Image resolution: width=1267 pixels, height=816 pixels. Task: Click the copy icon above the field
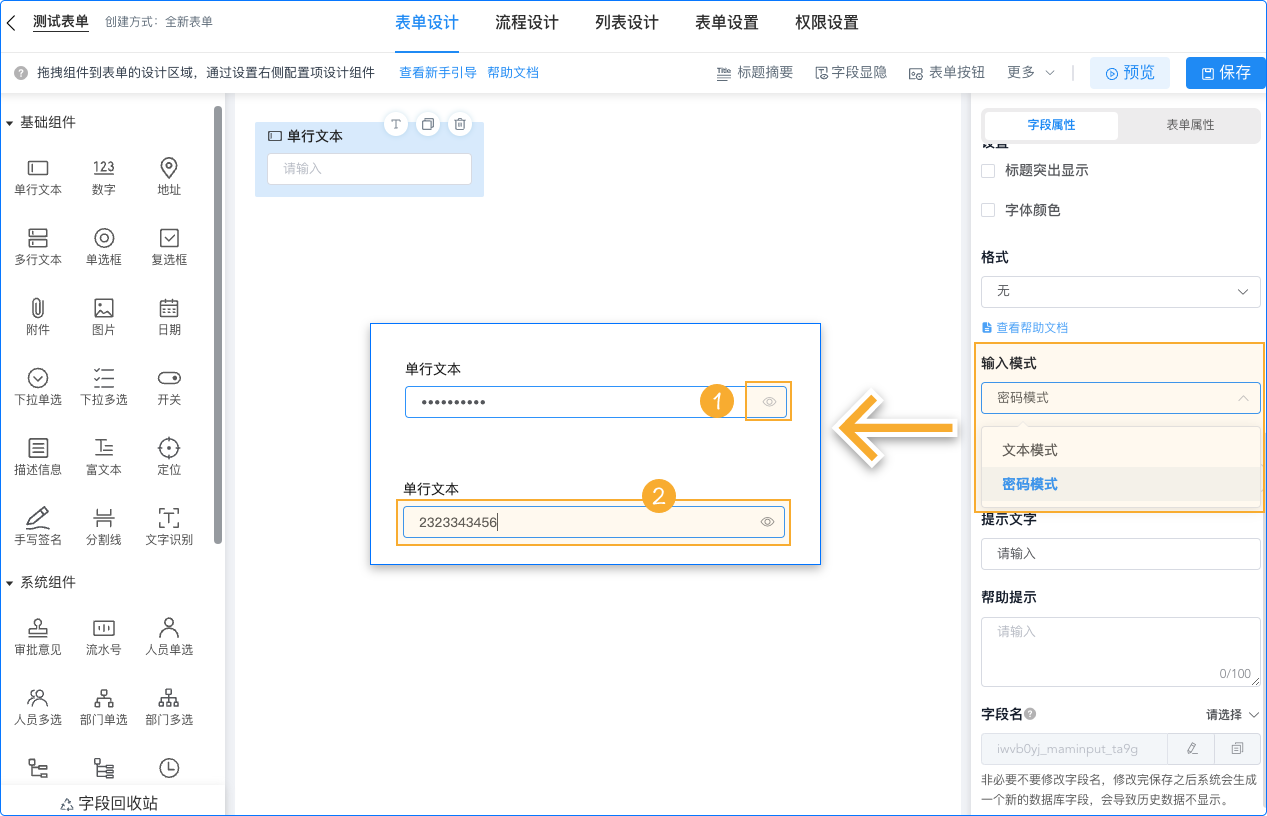point(428,124)
